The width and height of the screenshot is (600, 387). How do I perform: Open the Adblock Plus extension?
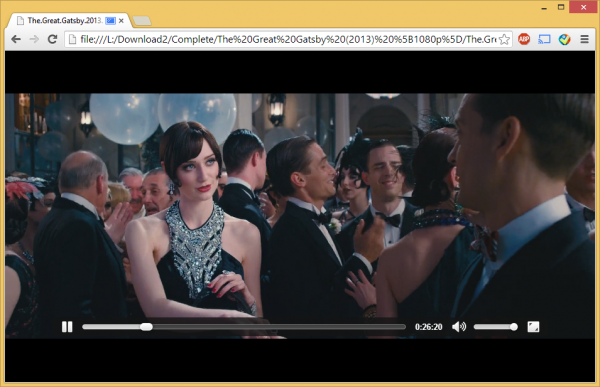tap(524, 39)
